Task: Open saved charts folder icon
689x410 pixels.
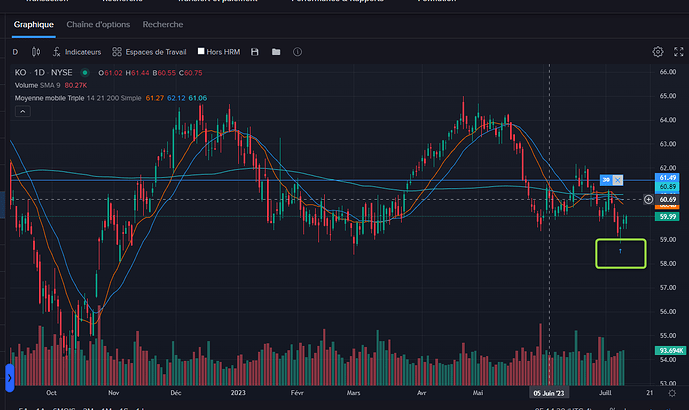Action: pyautogui.click(x=276, y=51)
